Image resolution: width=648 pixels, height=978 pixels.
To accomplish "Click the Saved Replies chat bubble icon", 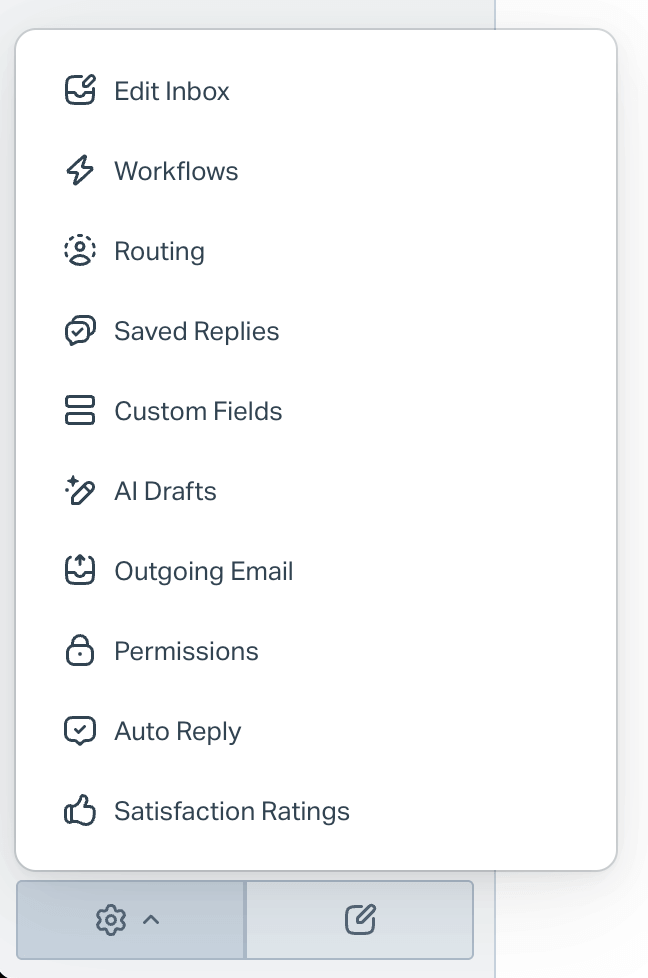I will (80, 331).
